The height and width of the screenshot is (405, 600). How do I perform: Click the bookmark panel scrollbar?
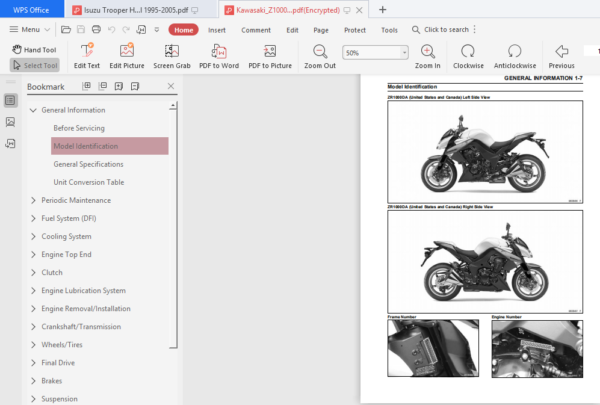coord(173,226)
